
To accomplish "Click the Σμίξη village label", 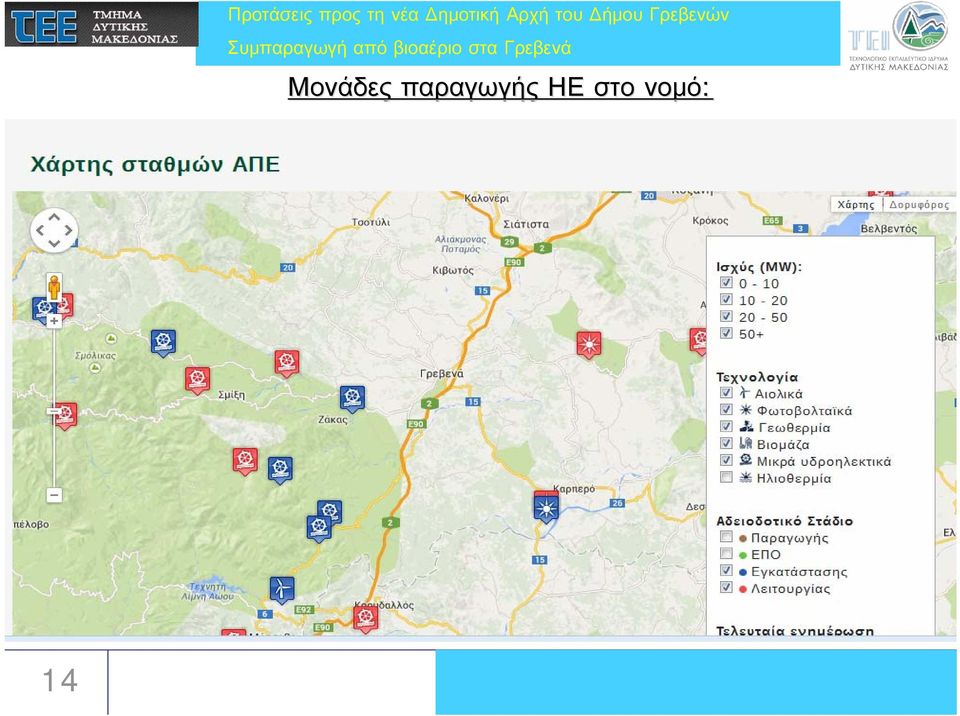I will pos(231,395).
